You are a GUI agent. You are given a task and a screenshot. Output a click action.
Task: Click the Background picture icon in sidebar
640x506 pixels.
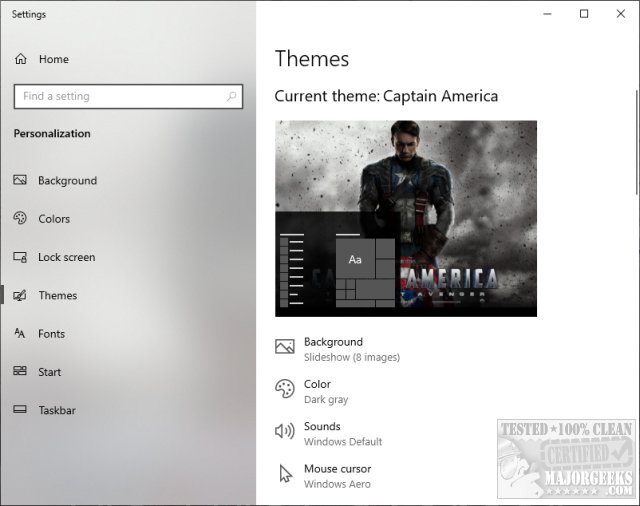(20, 180)
